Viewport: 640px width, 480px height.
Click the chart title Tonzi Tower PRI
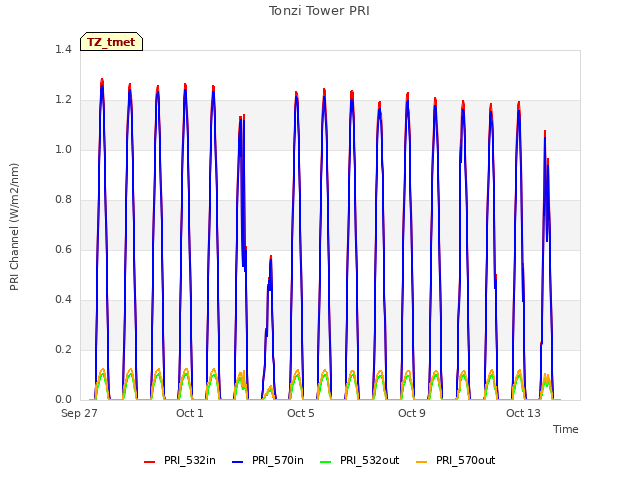(x=319, y=11)
